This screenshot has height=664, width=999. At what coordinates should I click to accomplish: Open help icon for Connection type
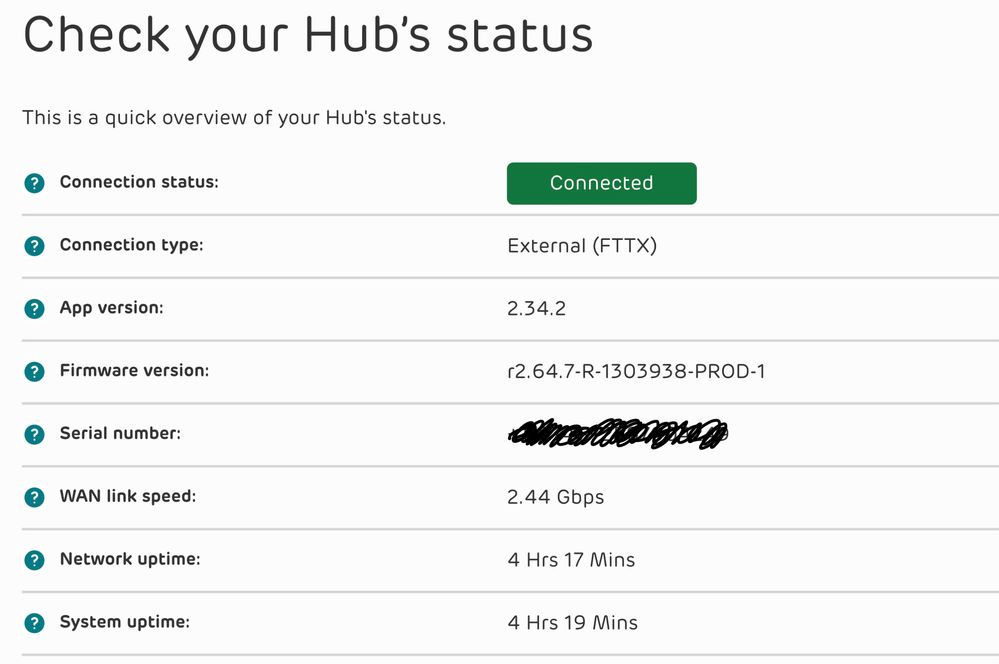(x=34, y=246)
